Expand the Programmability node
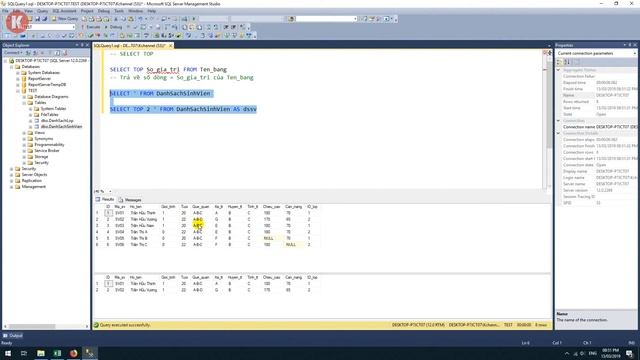The height and width of the screenshot is (360, 640). [24, 144]
